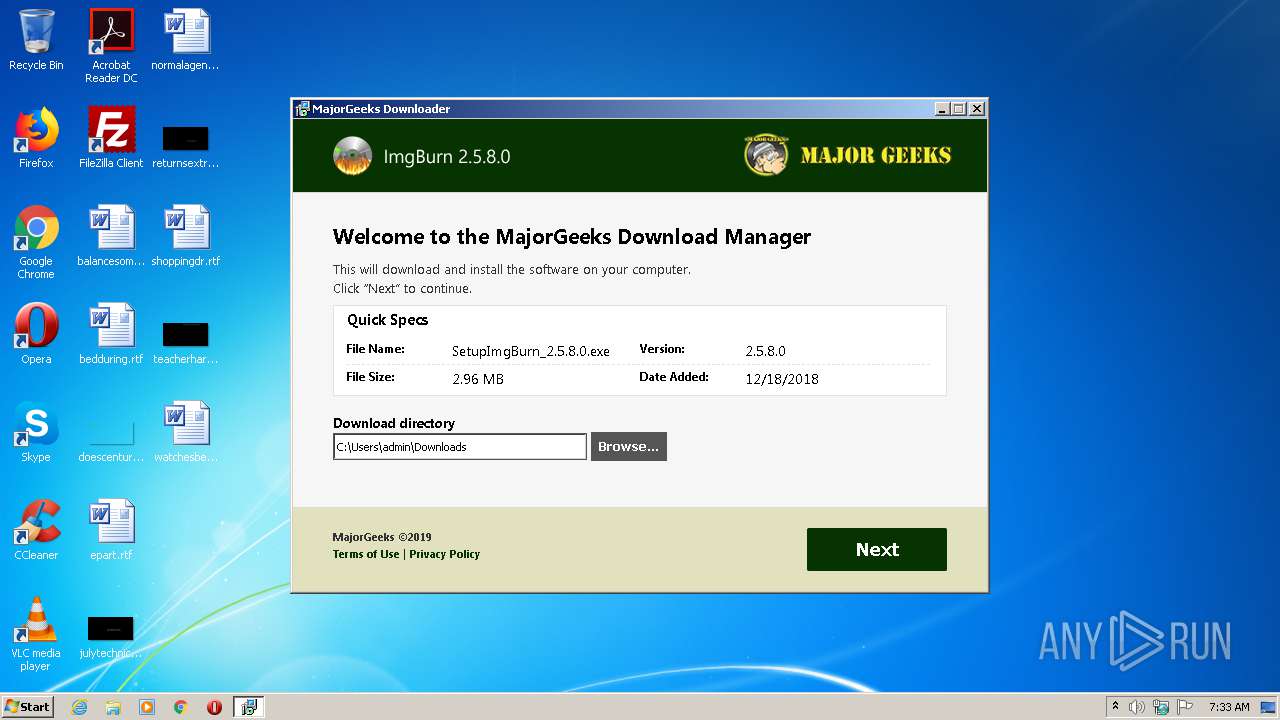Image resolution: width=1280 pixels, height=720 pixels.
Task: Click the Quick Specs heading
Action: tap(388, 320)
